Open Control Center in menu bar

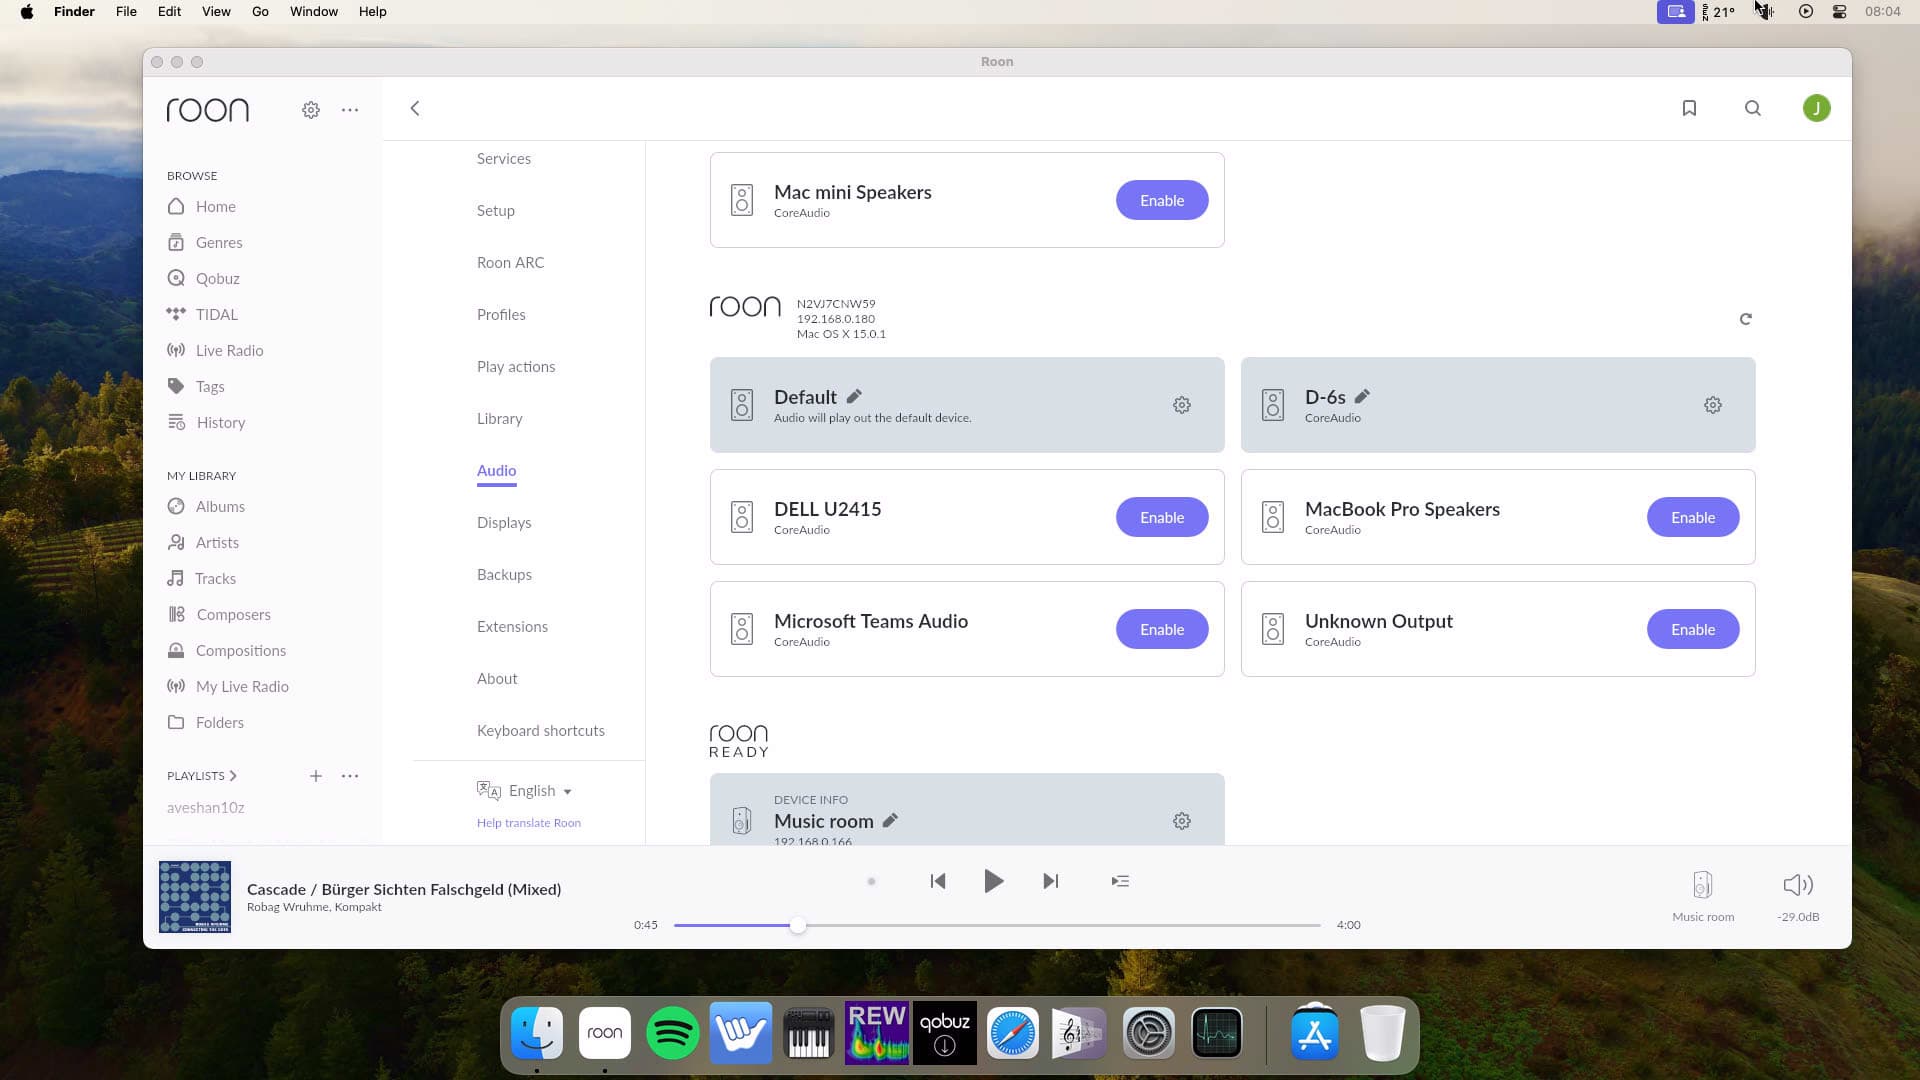(1839, 12)
